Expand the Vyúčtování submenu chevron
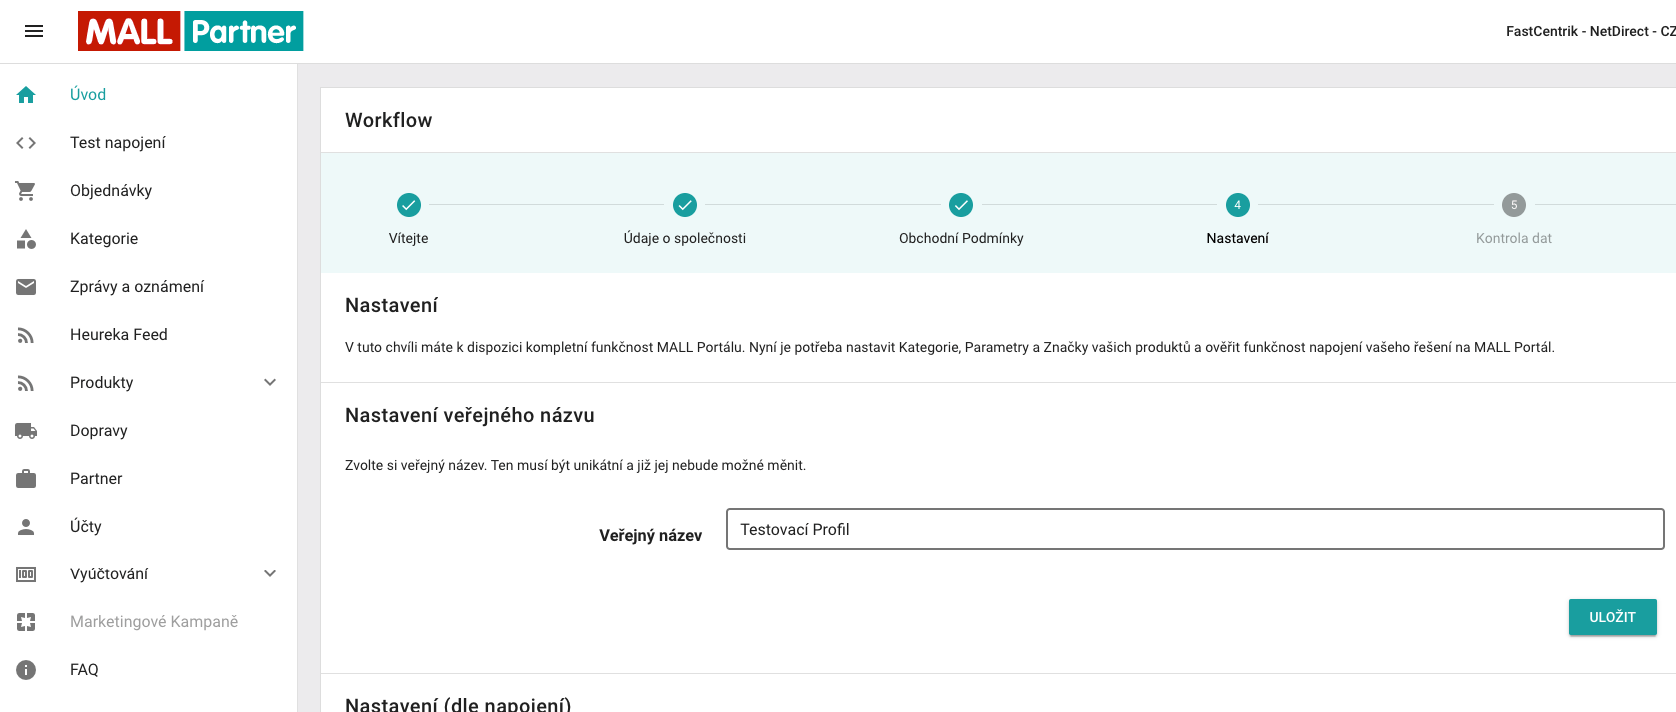Image resolution: width=1676 pixels, height=712 pixels. [270, 573]
